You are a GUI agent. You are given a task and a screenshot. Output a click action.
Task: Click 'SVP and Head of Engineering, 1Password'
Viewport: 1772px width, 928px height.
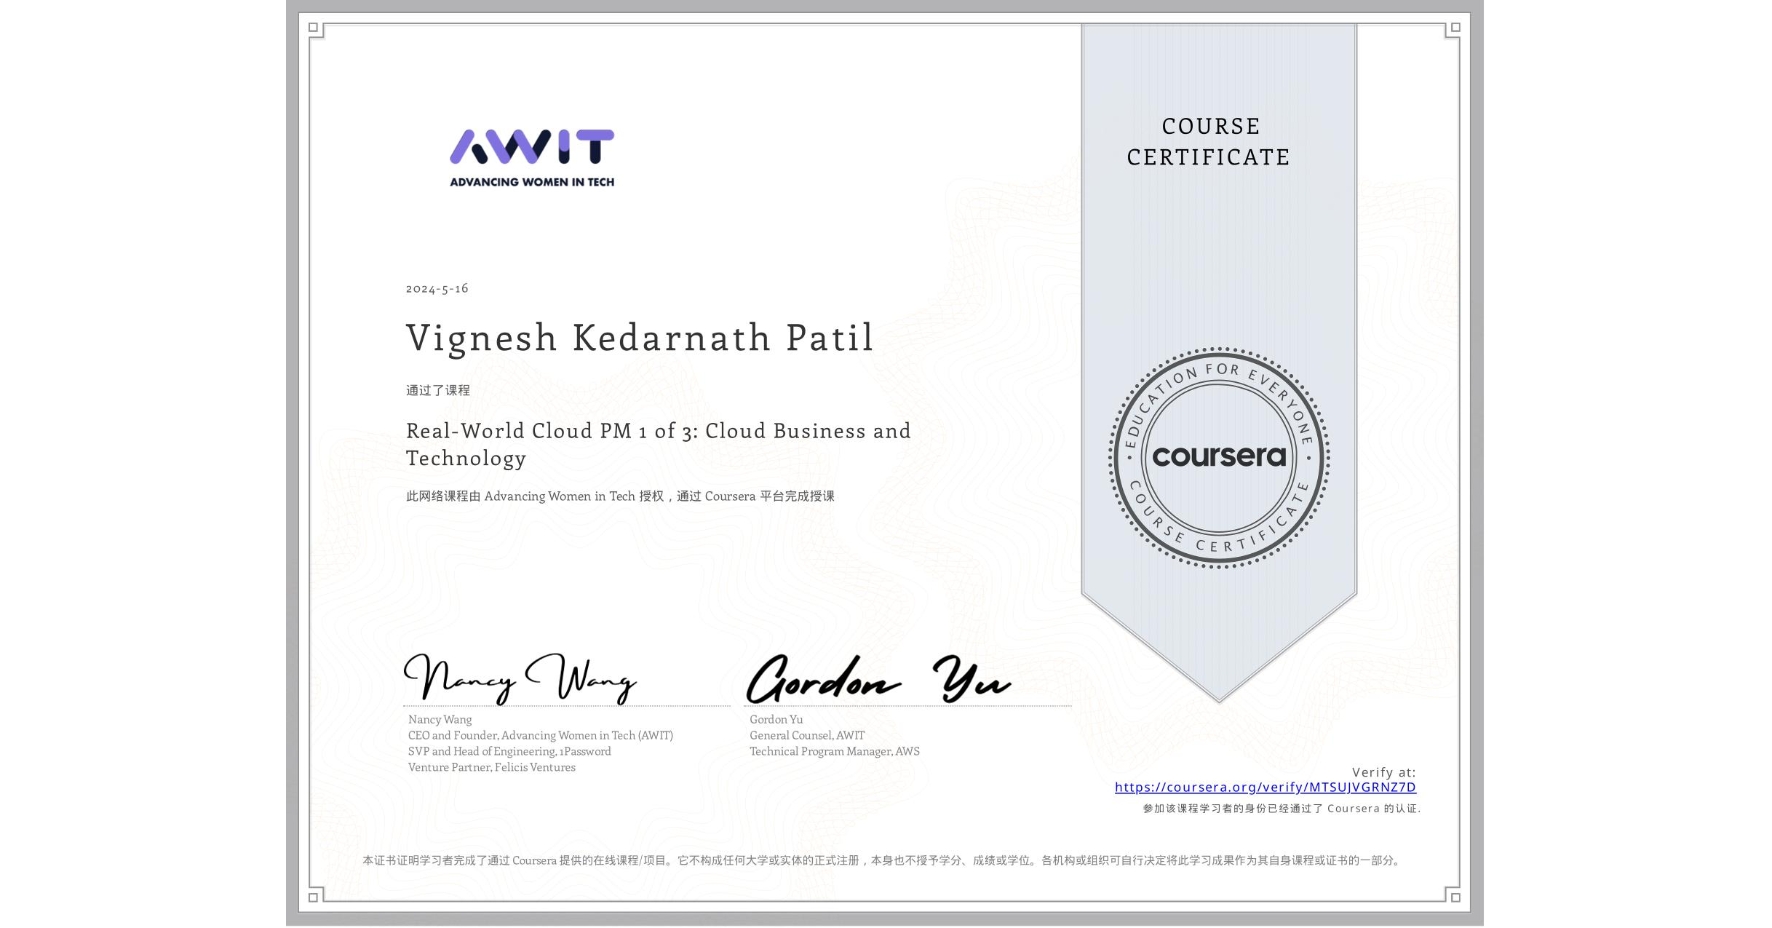[509, 751]
